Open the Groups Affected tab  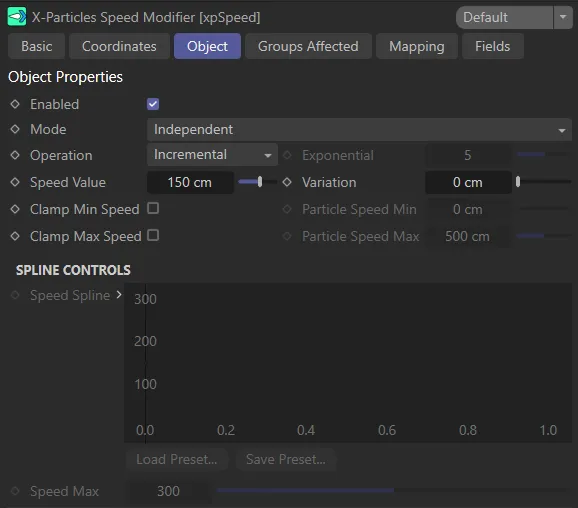click(x=308, y=46)
